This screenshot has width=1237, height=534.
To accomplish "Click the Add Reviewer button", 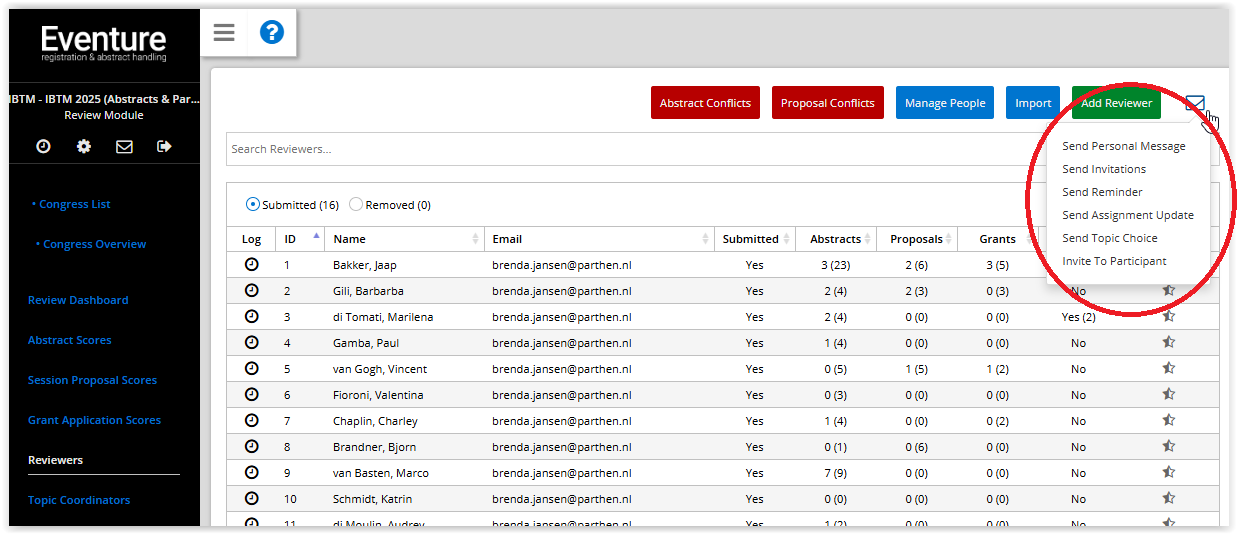I will [x=1116, y=103].
